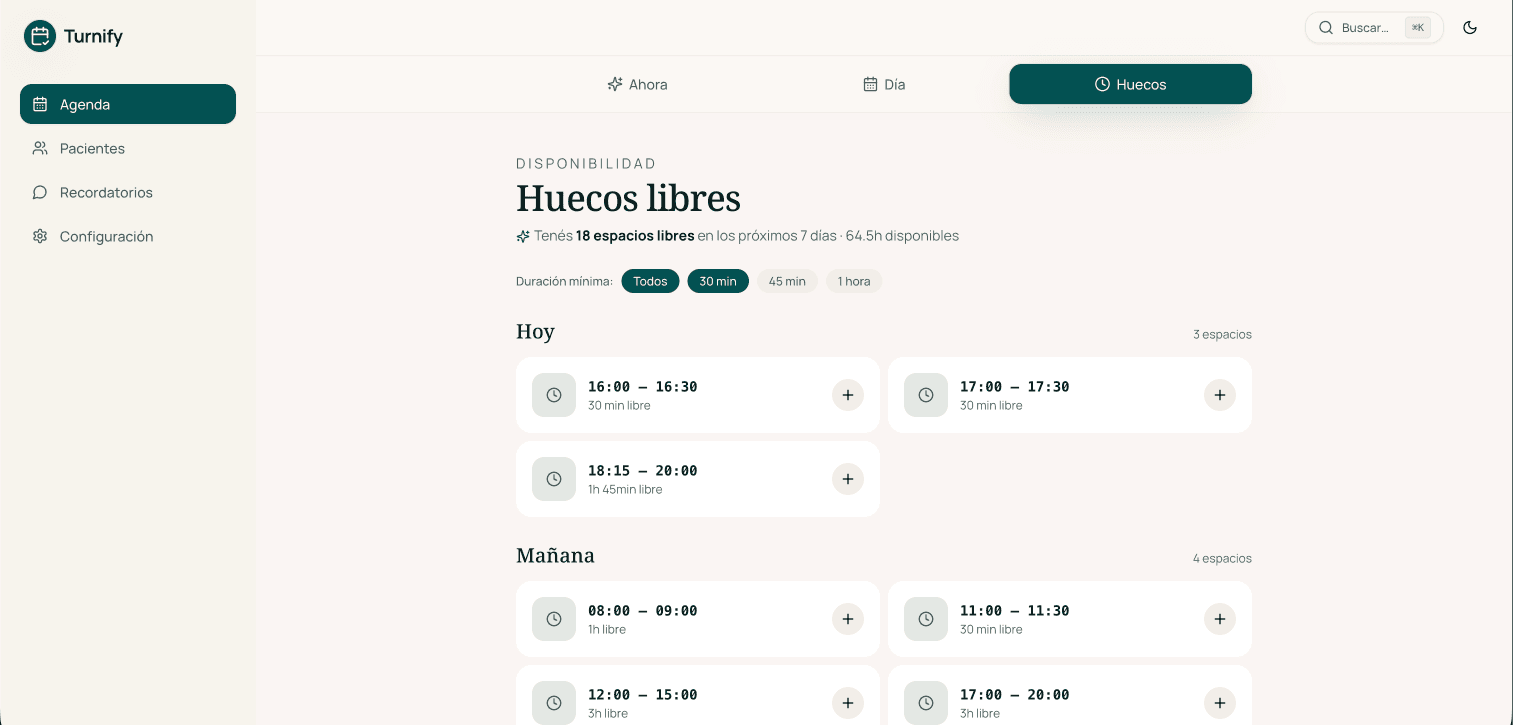Open the Ahora view

tap(637, 84)
